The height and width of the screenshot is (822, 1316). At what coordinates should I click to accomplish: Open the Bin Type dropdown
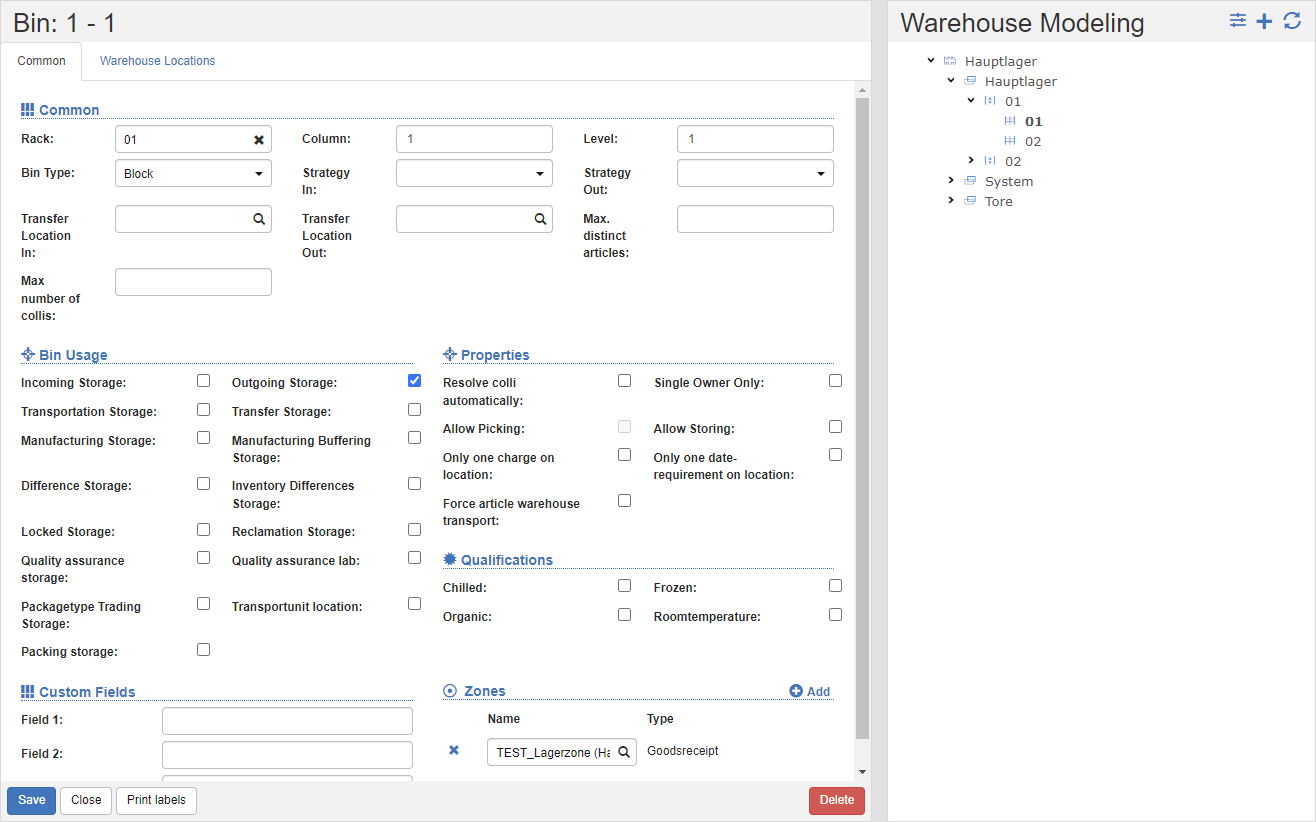[x=193, y=173]
